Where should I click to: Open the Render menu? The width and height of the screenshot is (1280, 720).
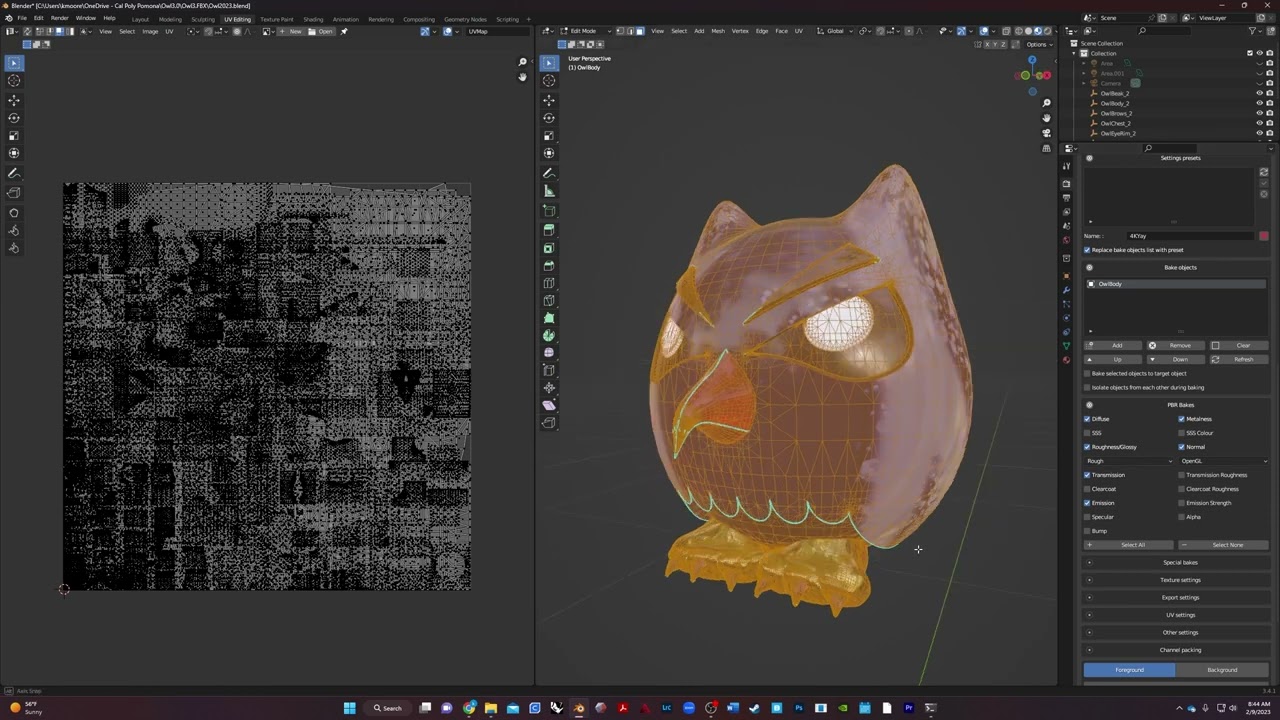point(60,18)
